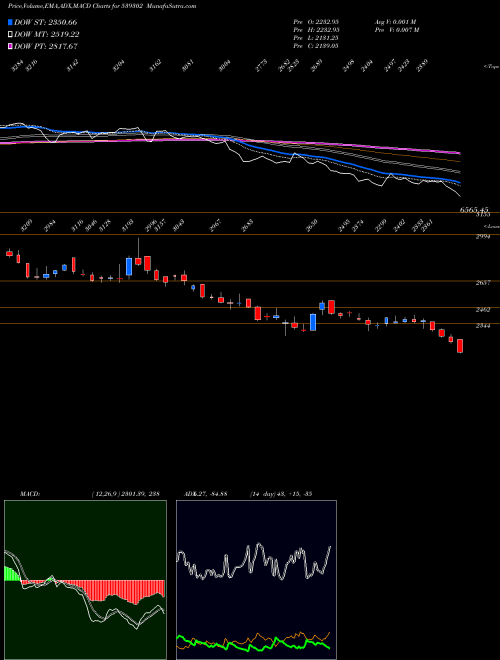Click the MACD (12,26,9) parameters text
The image size is (500, 660).
tap(125, 494)
